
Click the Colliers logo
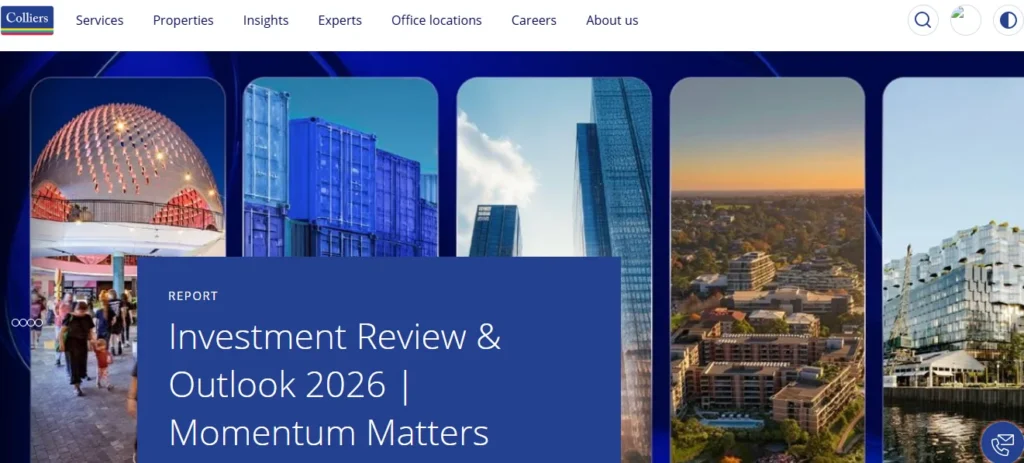coord(27,20)
